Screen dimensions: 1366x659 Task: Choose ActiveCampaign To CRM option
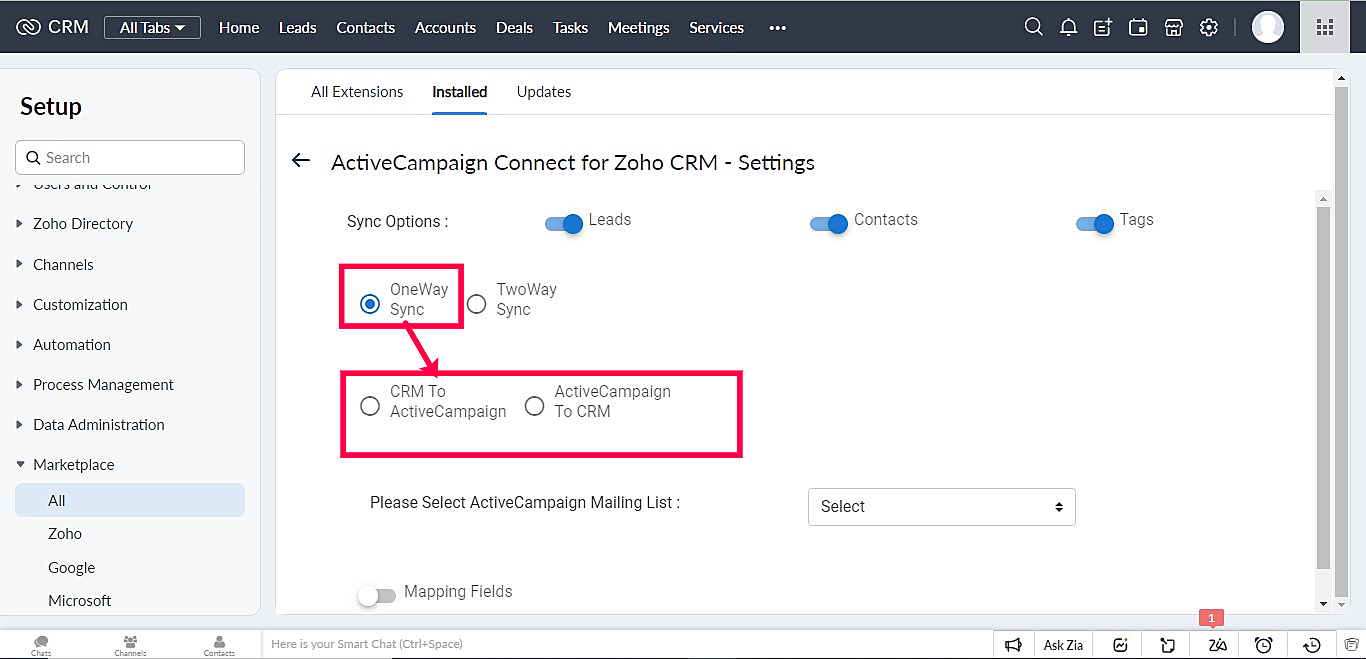coord(535,405)
